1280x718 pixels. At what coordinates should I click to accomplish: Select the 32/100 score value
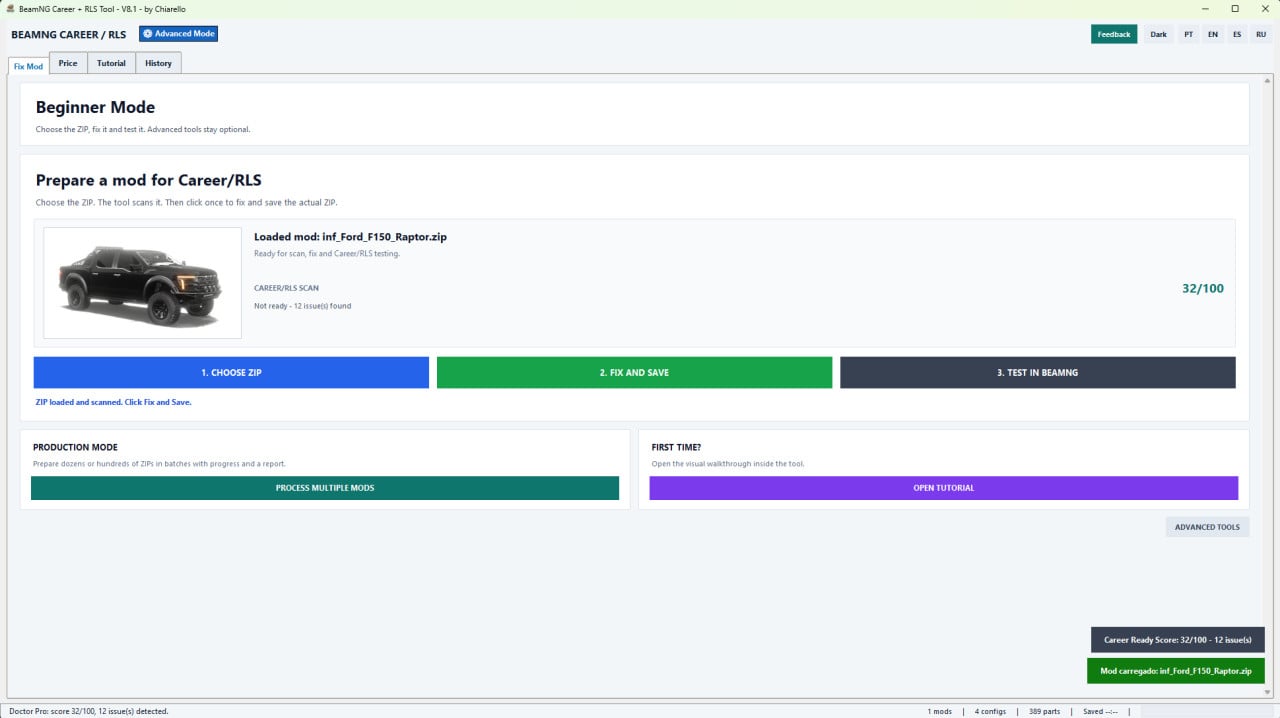[x=1202, y=289]
